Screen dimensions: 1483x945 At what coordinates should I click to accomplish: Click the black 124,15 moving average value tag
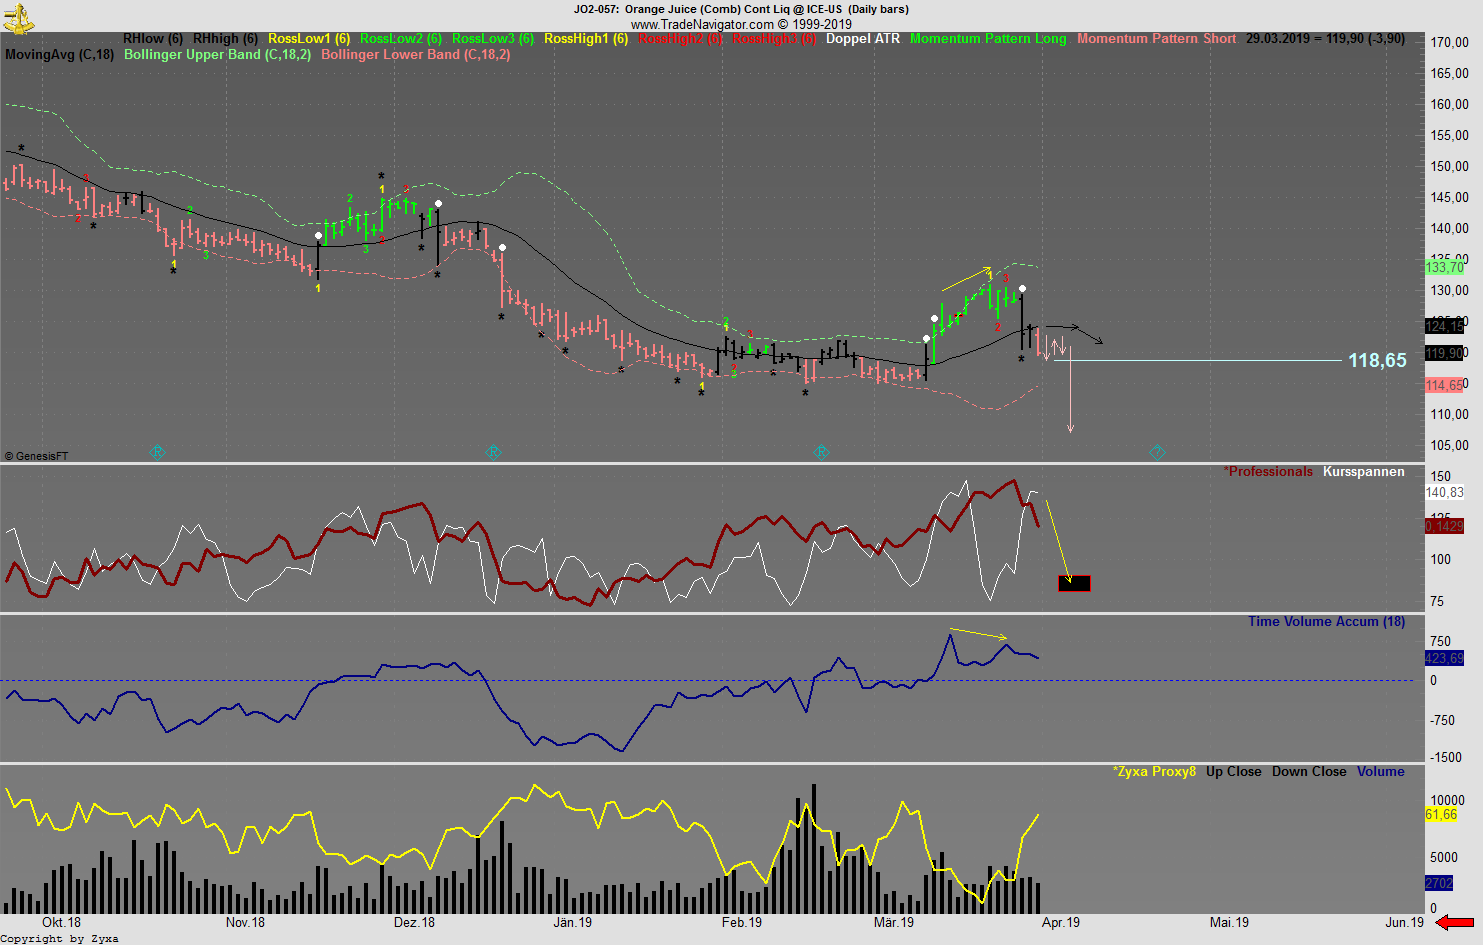click(1445, 326)
